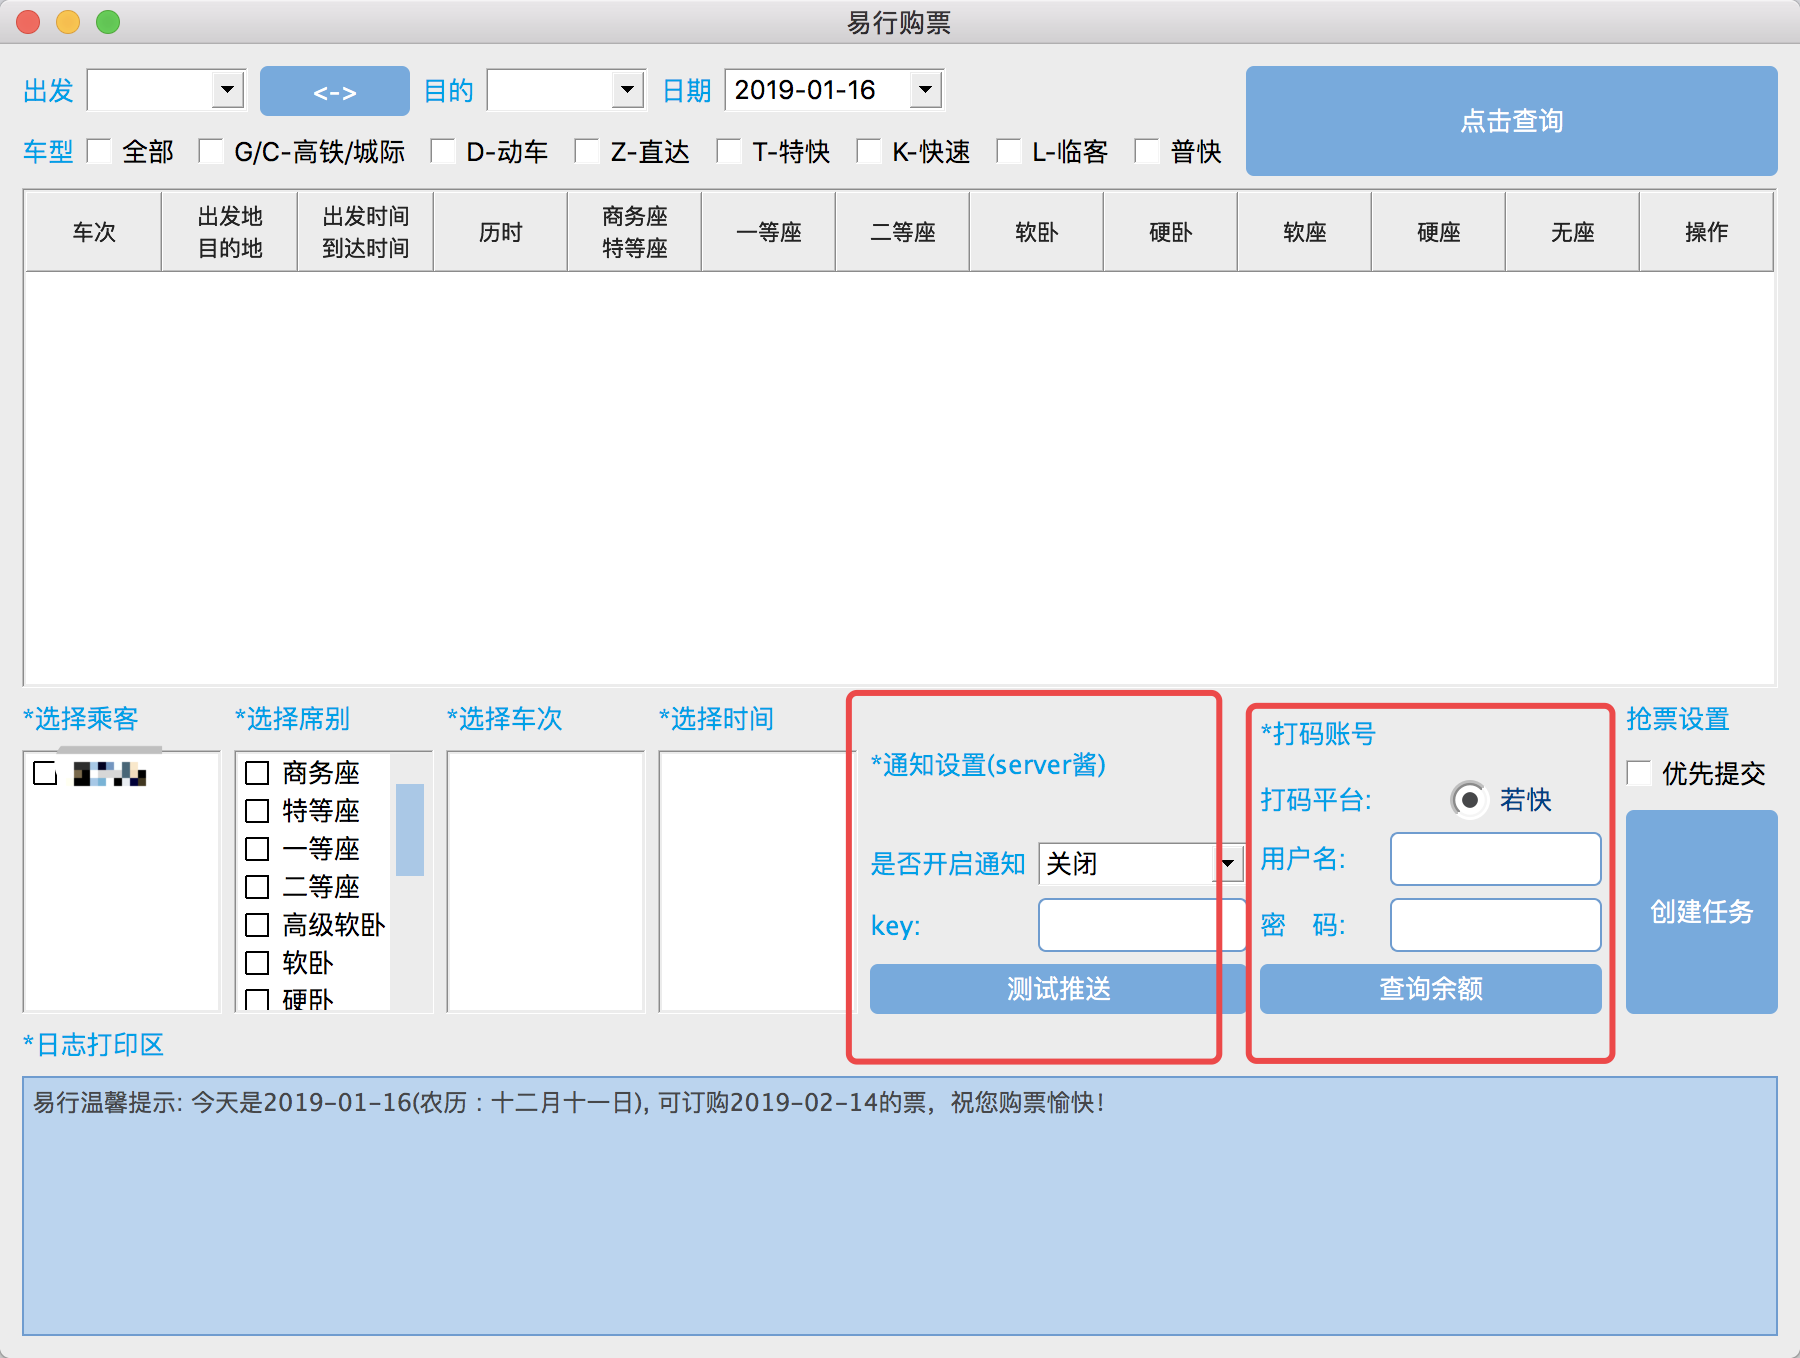Viewport: 1800px width, 1358px height.
Task: Click the seat class list scrollbar thumb
Action: pyautogui.click(x=410, y=830)
